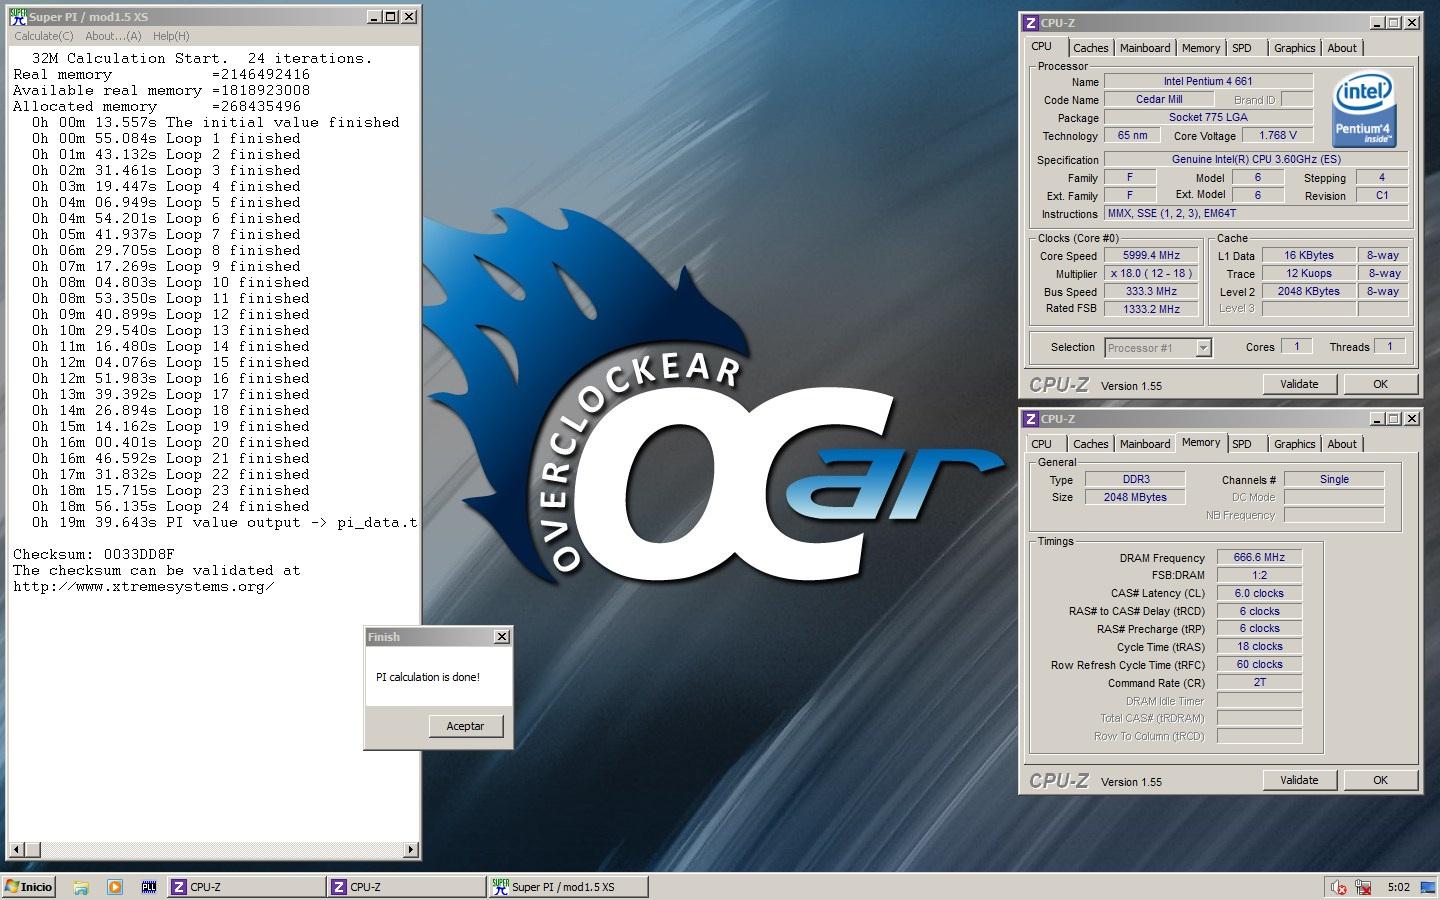Click the Super PI scrollbar right arrow
This screenshot has height=900, width=1440.
tap(411, 850)
